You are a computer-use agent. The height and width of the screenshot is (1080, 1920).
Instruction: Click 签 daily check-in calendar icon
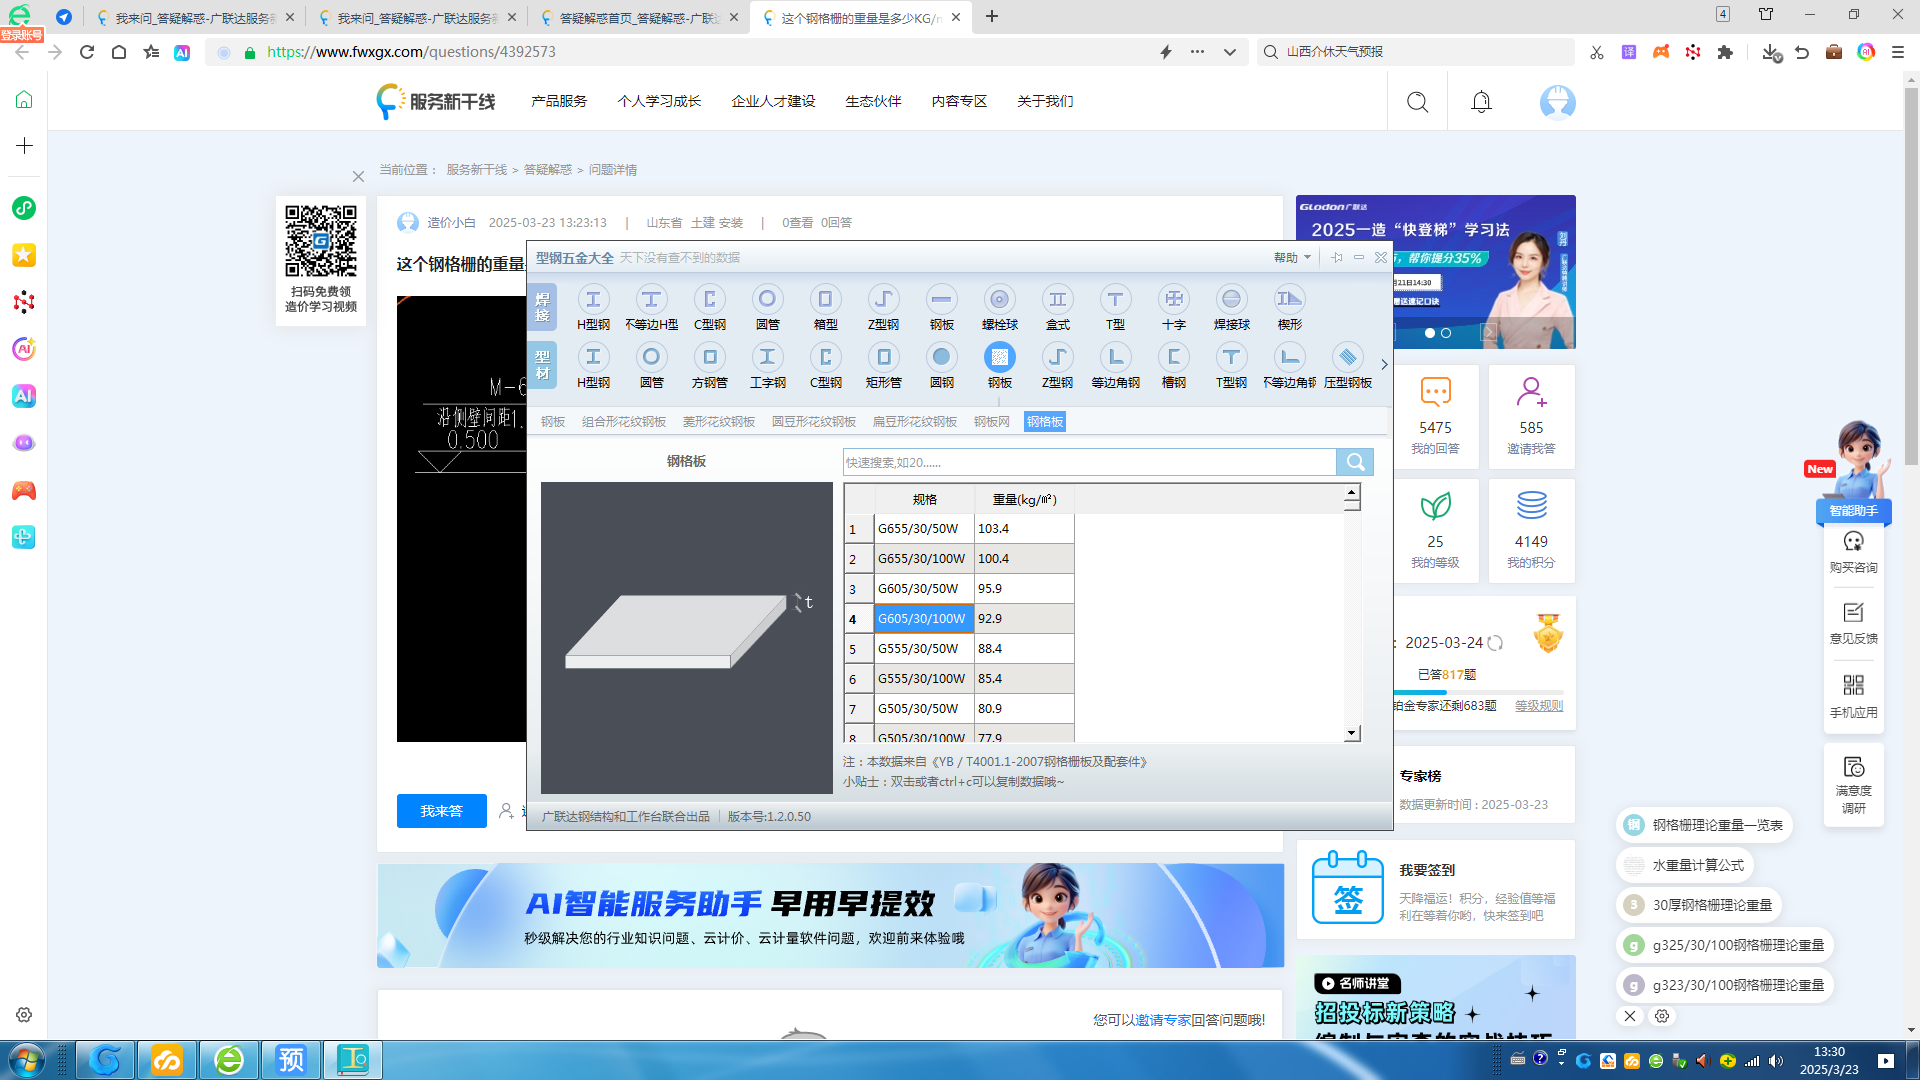click(1347, 887)
